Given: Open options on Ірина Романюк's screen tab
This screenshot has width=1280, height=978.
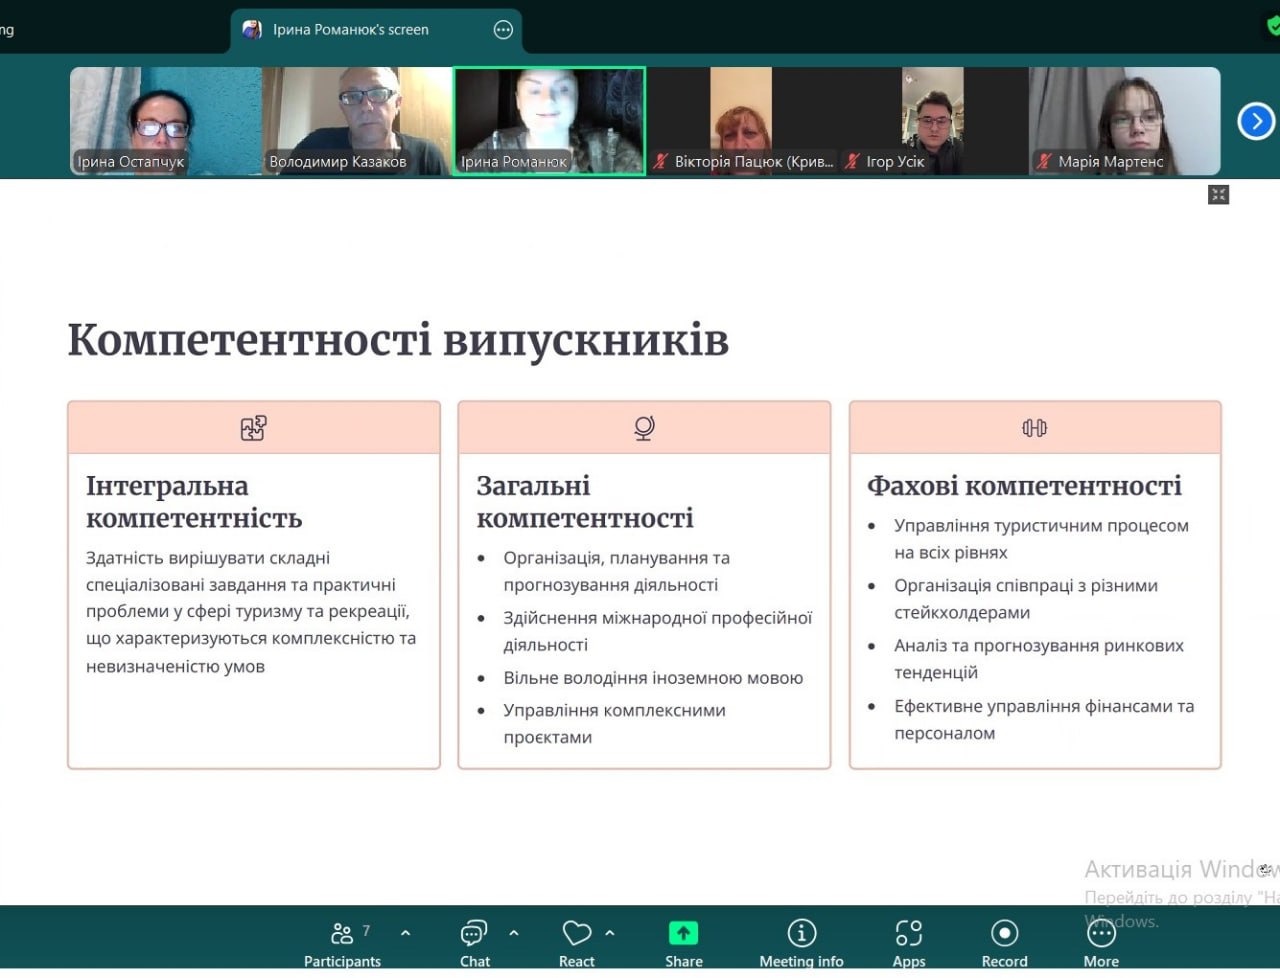Looking at the screenshot, I should click(x=504, y=30).
